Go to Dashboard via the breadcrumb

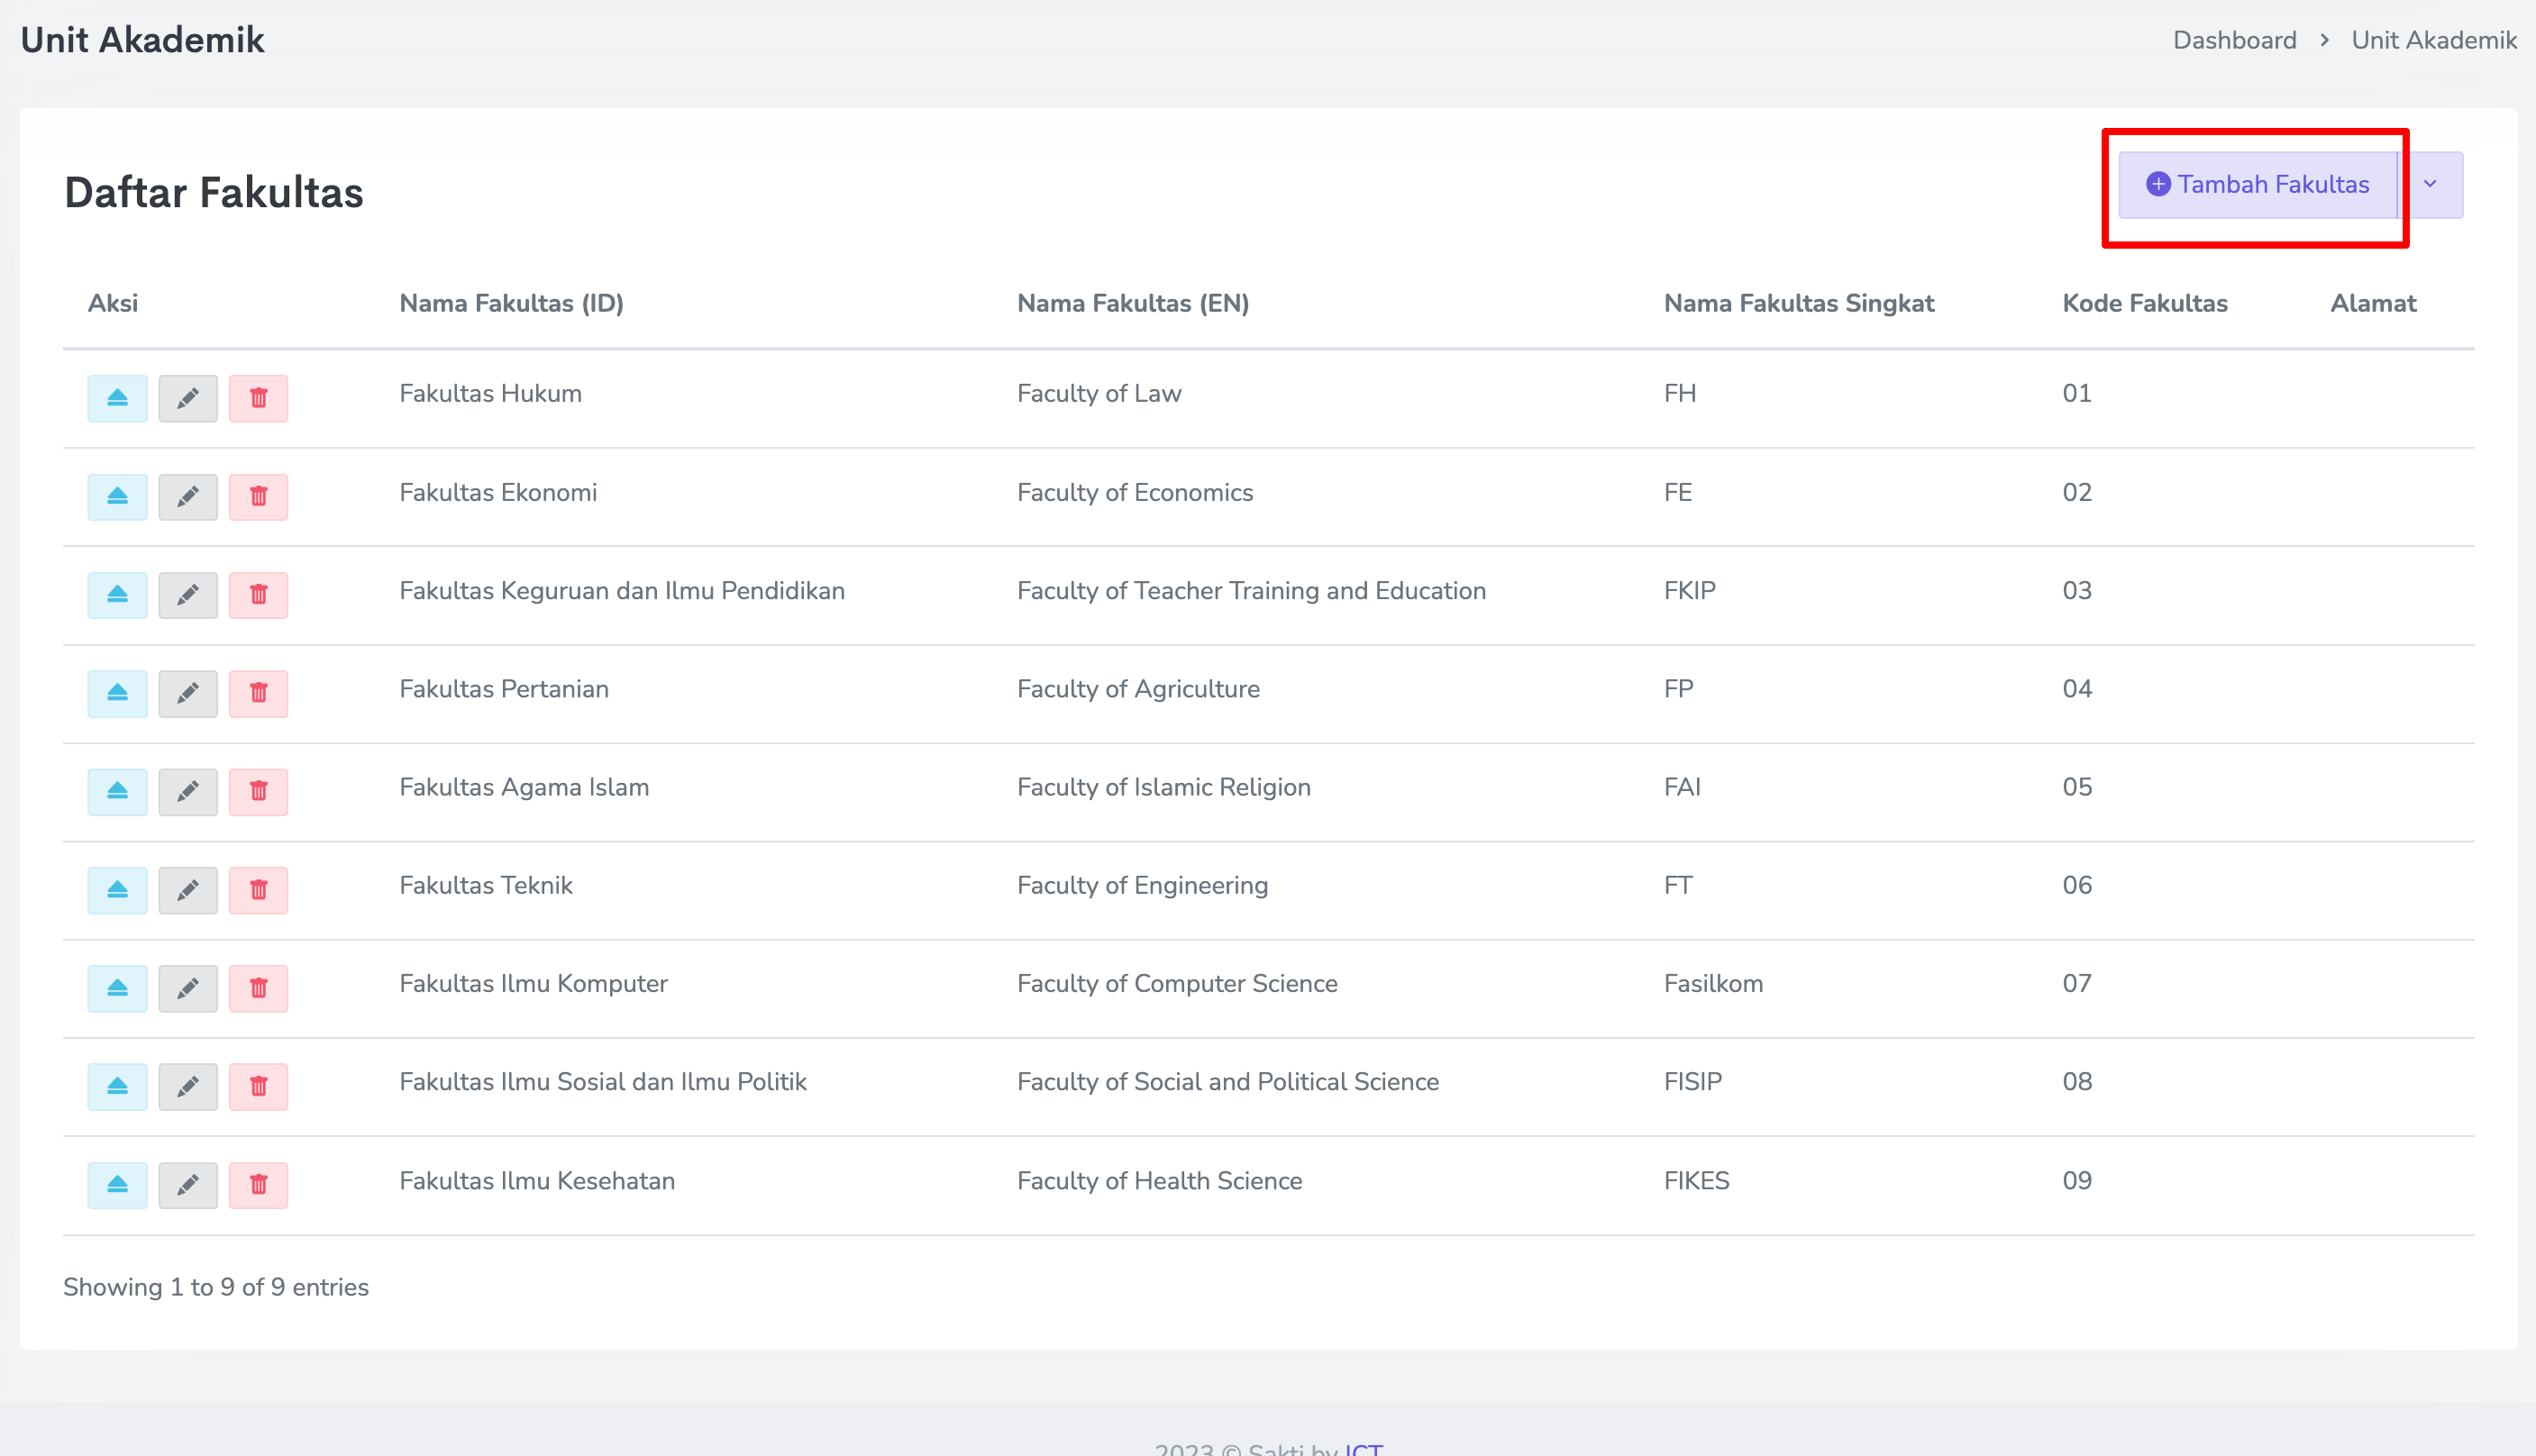(x=2234, y=40)
